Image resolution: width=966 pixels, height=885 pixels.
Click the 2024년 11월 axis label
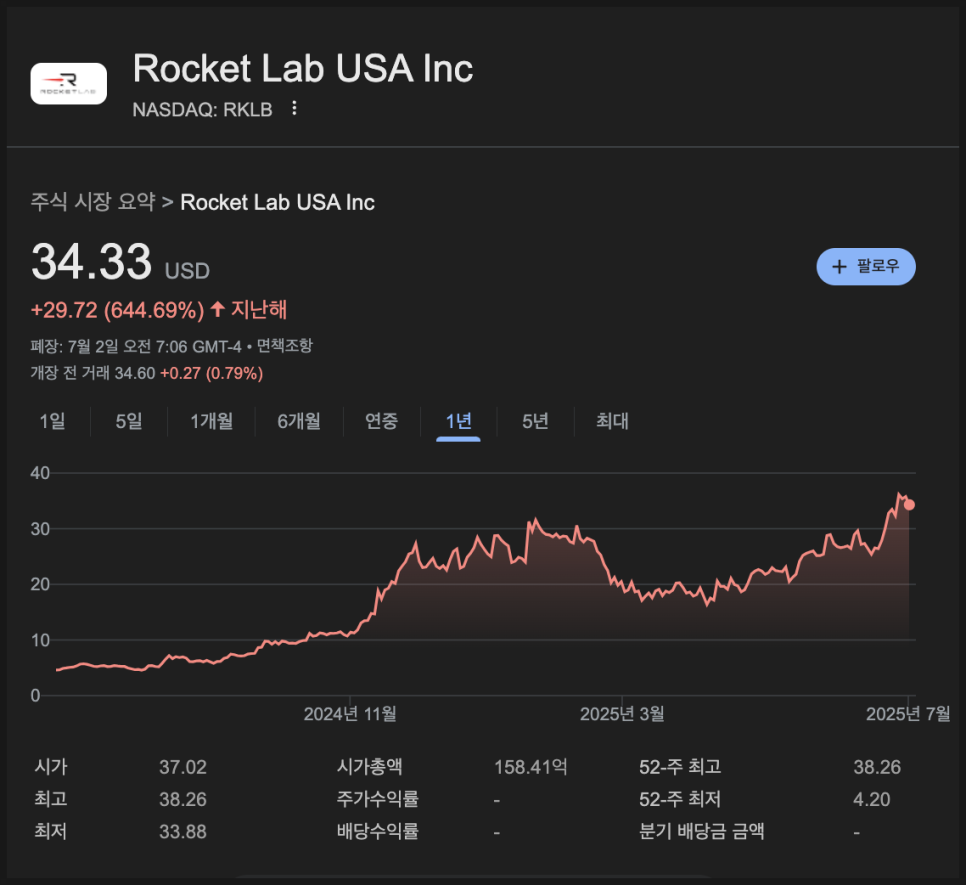click(x=350, y=714)
